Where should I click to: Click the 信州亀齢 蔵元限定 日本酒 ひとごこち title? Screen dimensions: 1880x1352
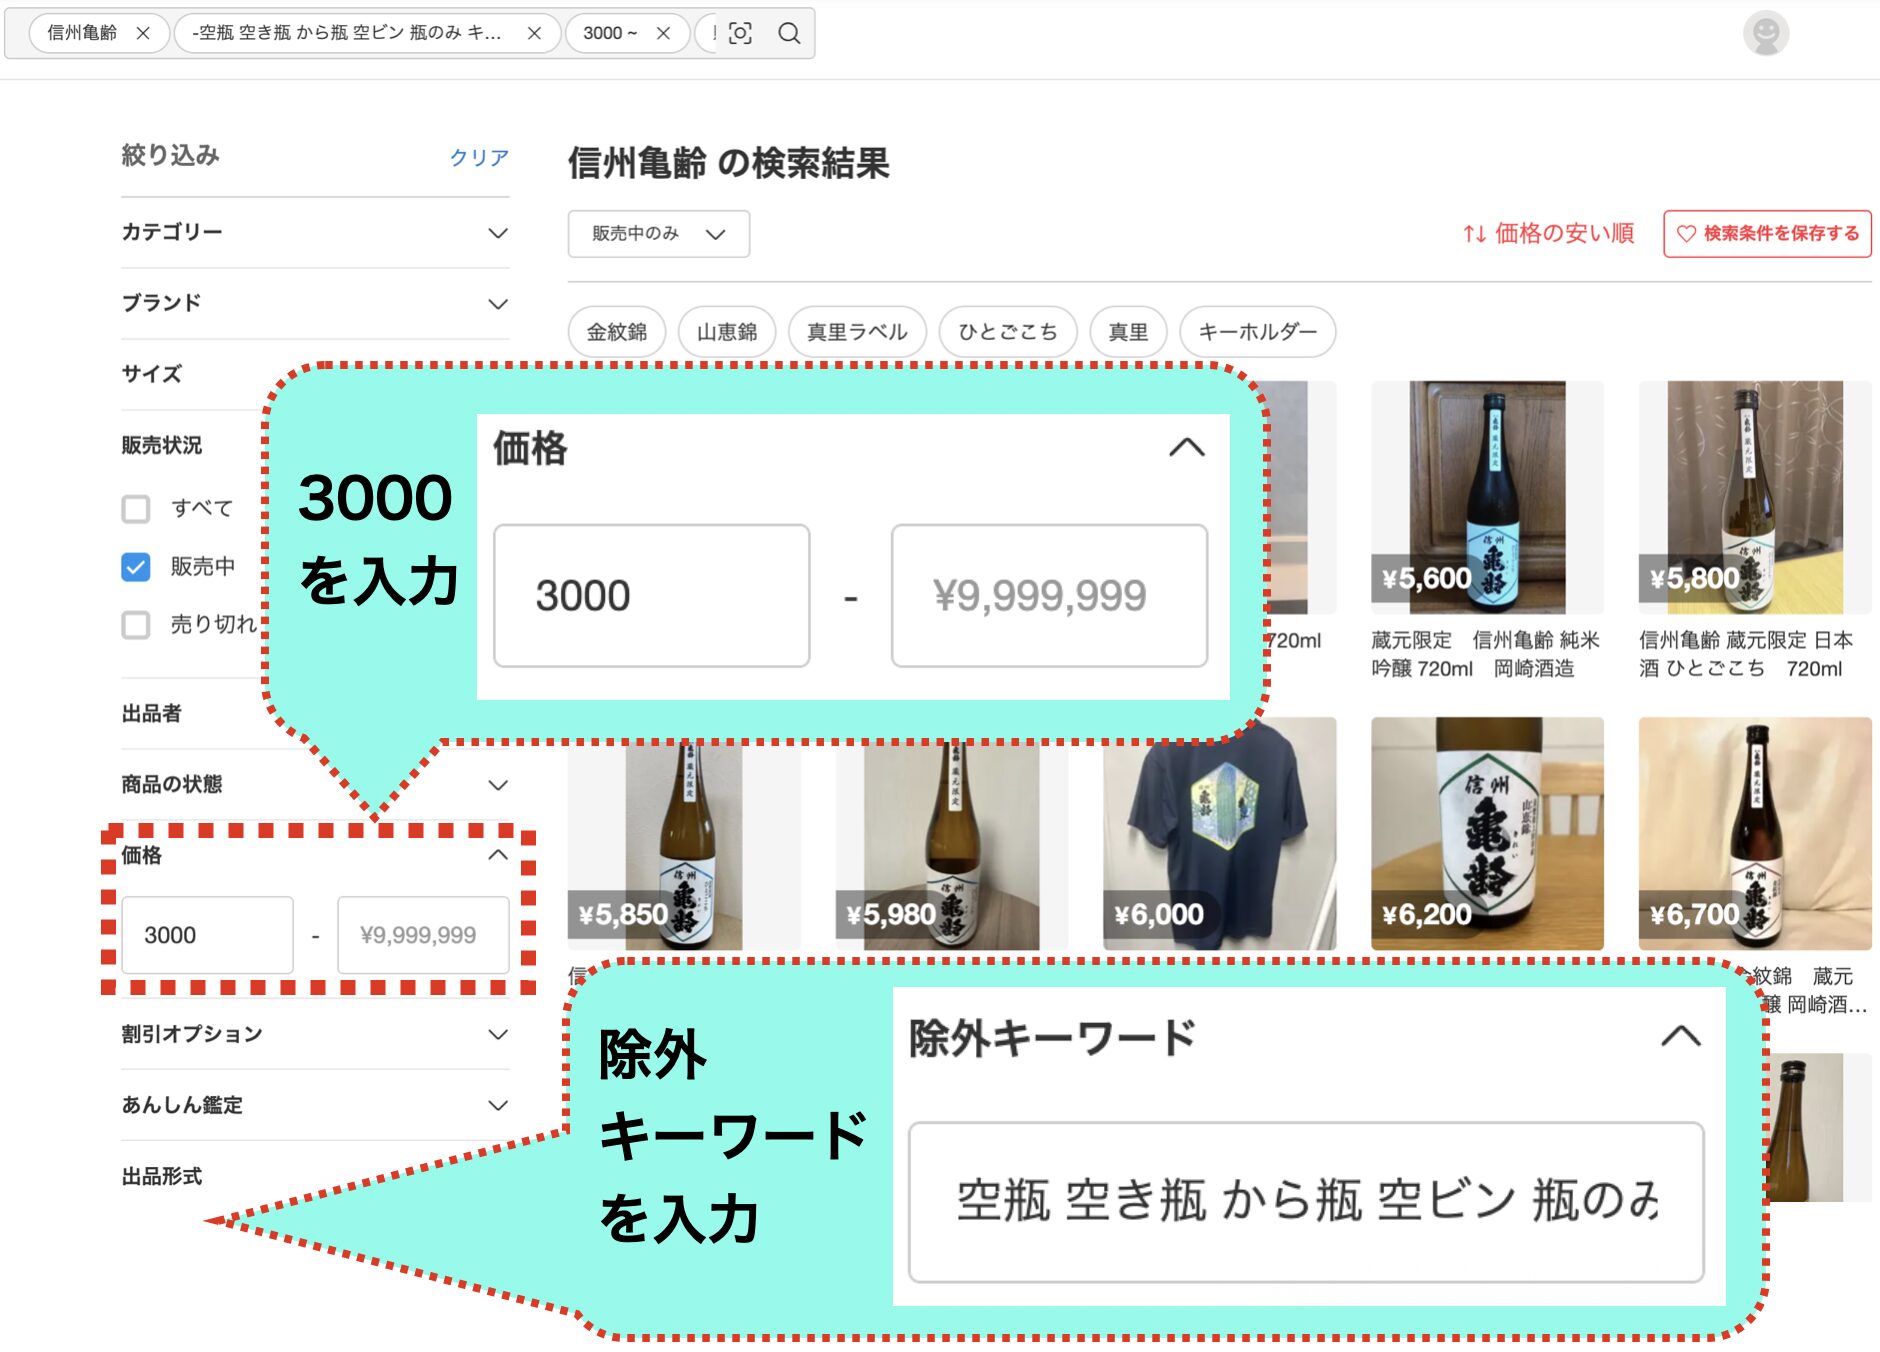click(x=1746, y=654)
